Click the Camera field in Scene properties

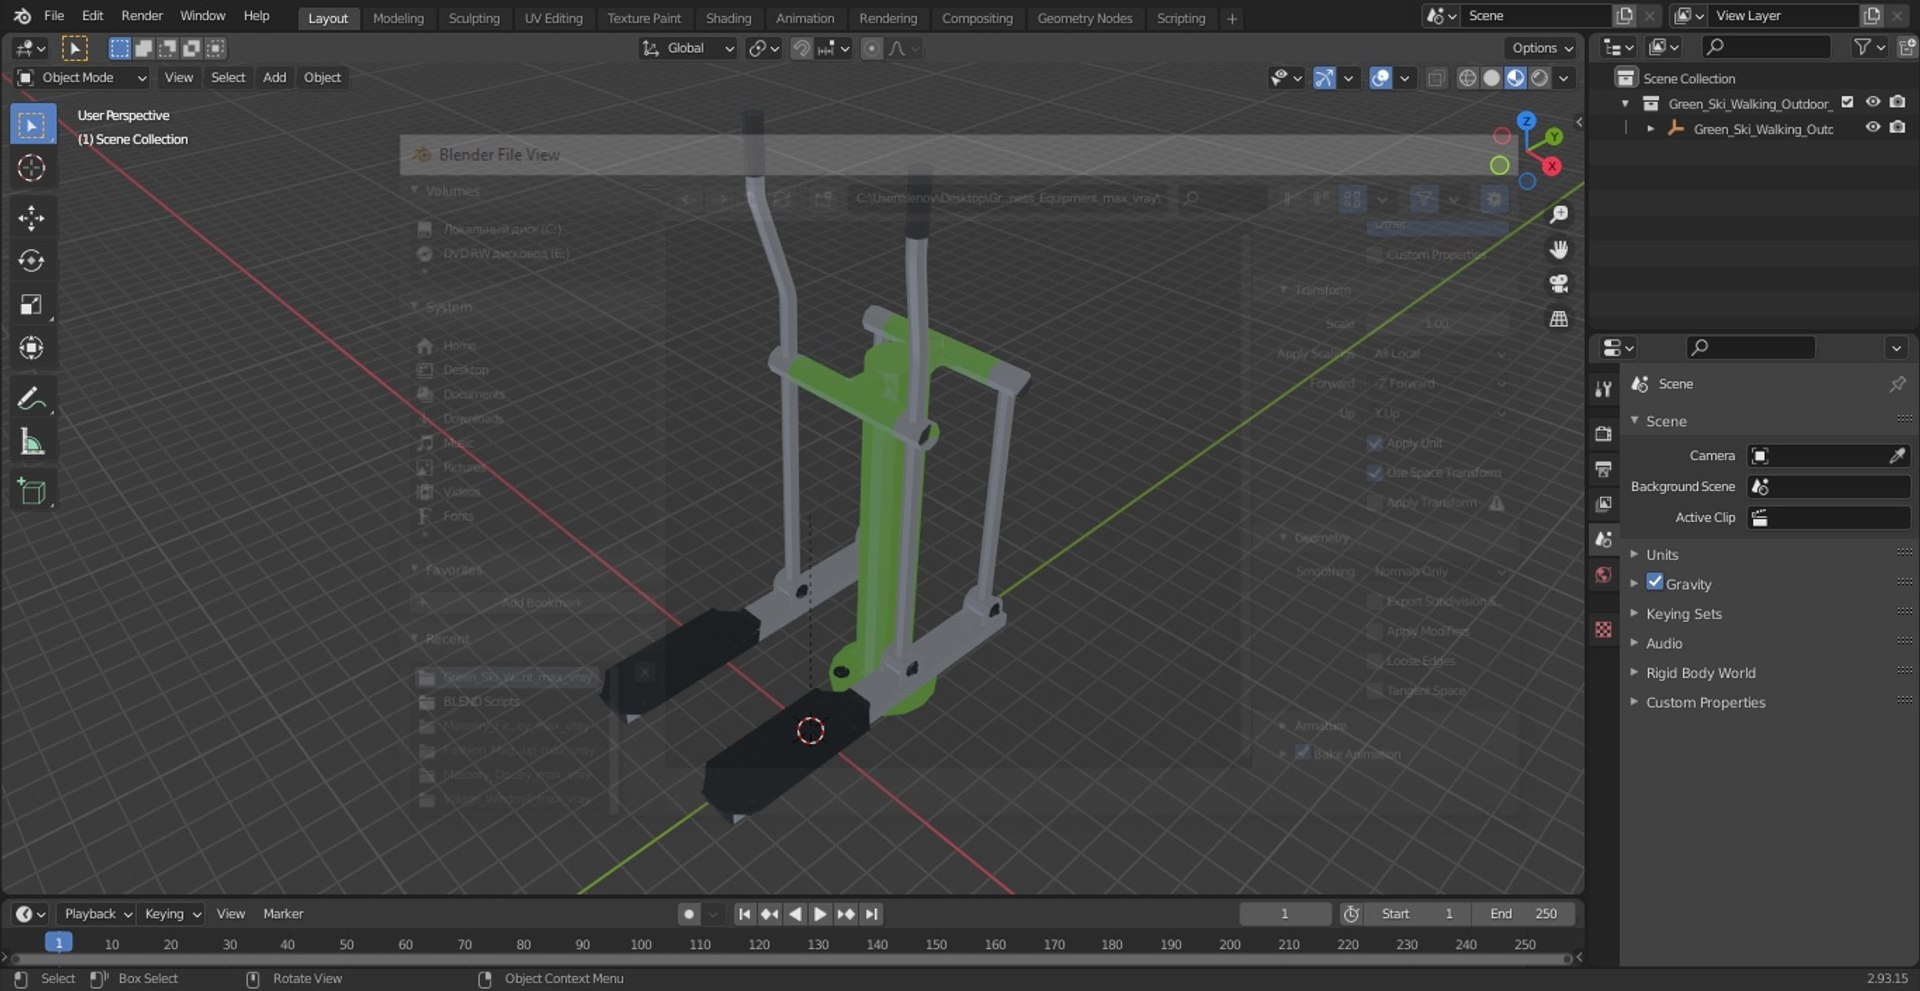click(1828, 456)
